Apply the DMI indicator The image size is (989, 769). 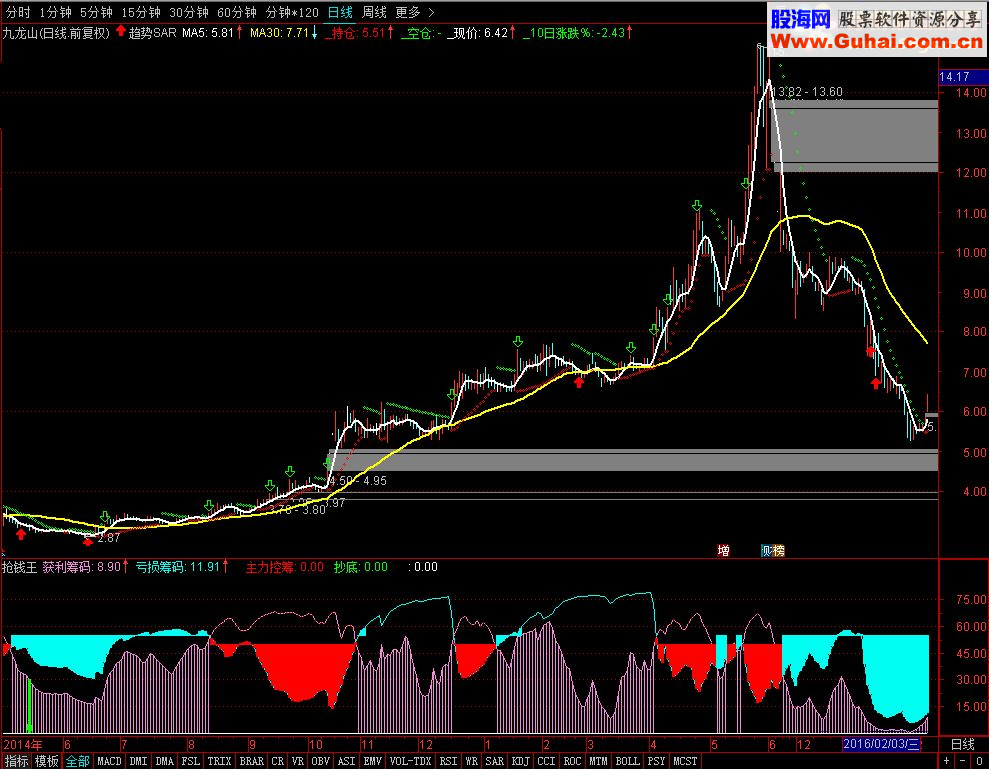[x=138, y=761]
